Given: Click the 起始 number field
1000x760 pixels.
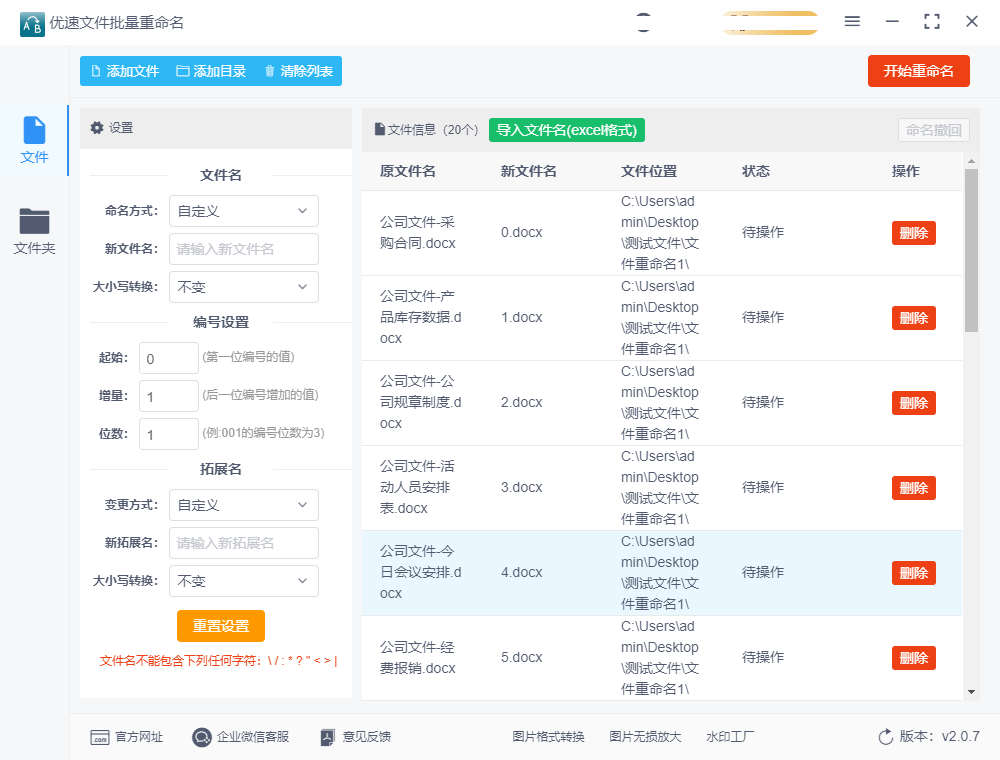Looking at the screenshot, I should pyautogui.click(x=169, y=358).
